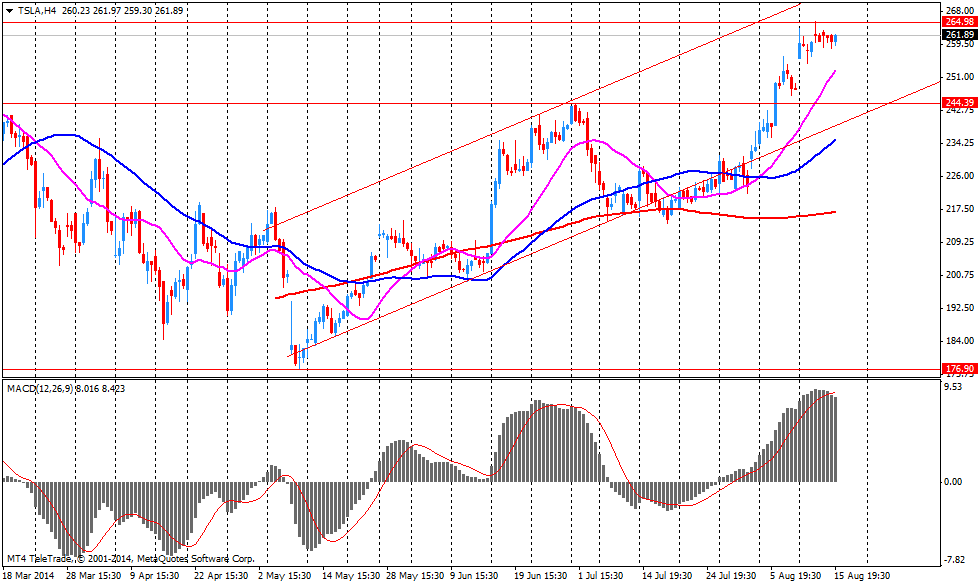980x584 pixels.
Task: Select the 217.50 price scale value
Action: click(961, 209)
